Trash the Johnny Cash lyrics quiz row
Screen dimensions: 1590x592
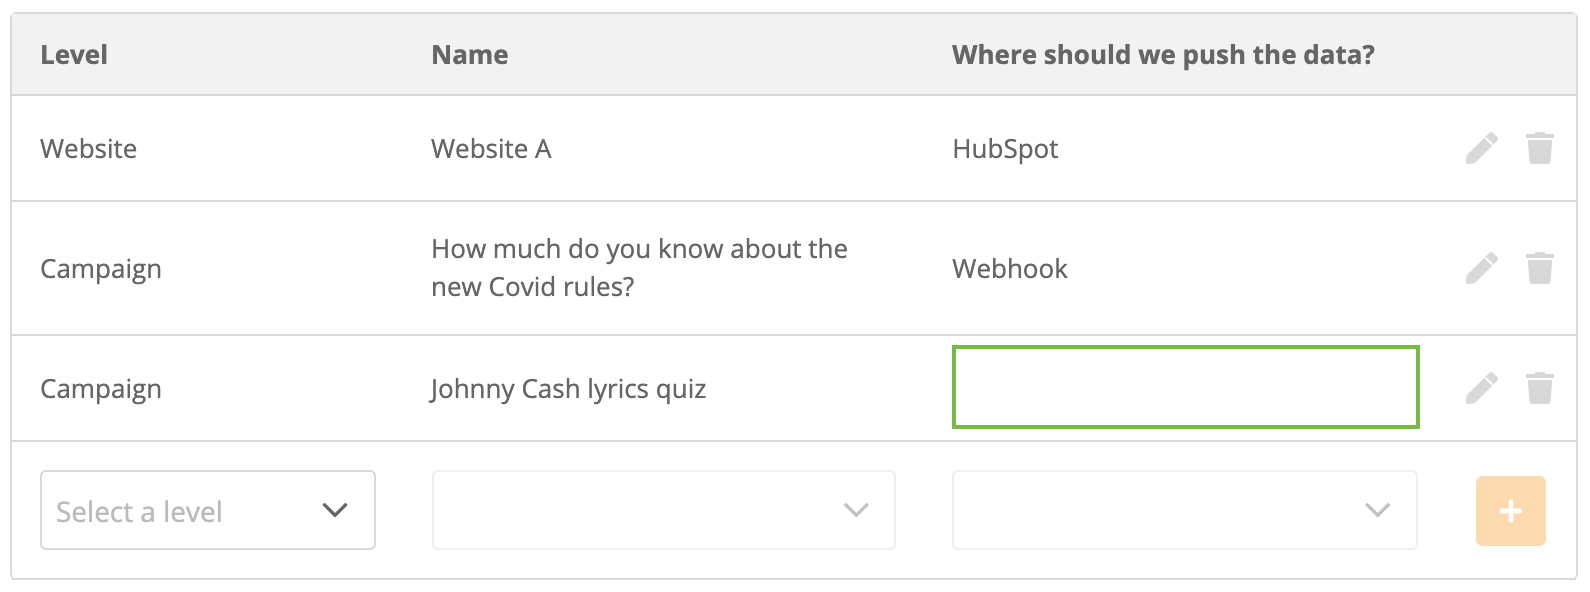[x=1540, y=388]
